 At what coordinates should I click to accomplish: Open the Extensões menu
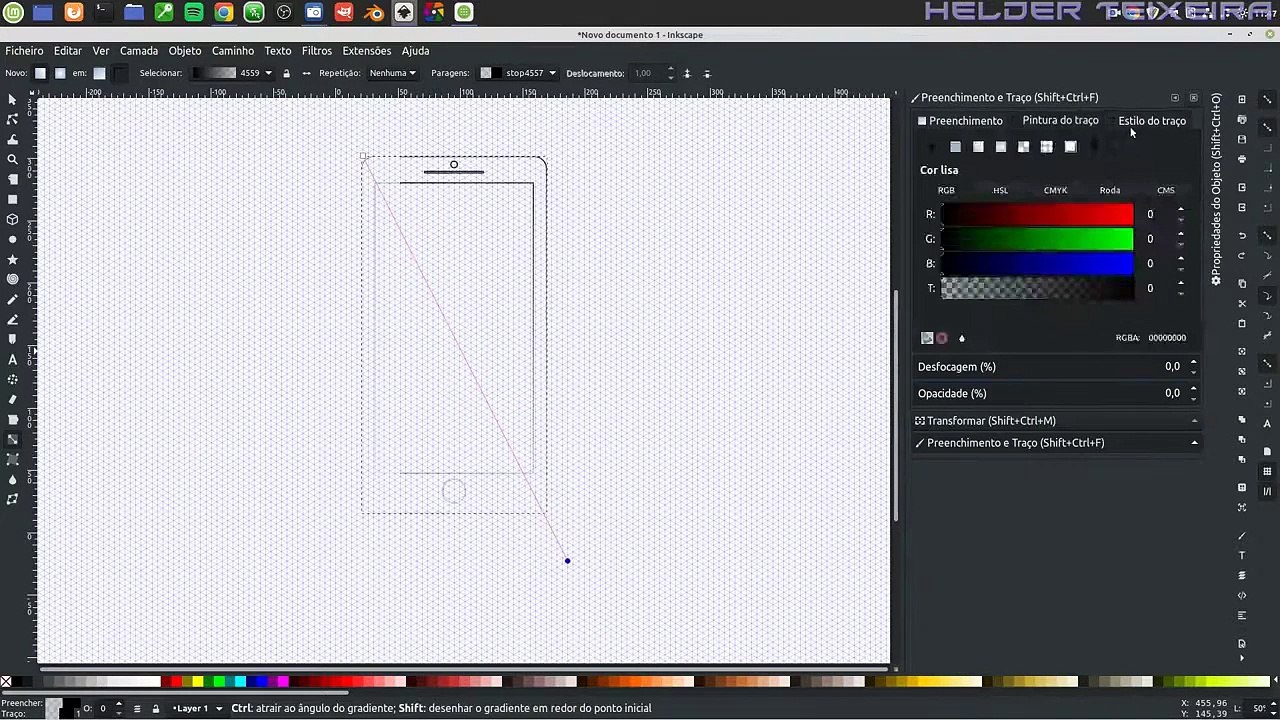(x=366, y=51)
